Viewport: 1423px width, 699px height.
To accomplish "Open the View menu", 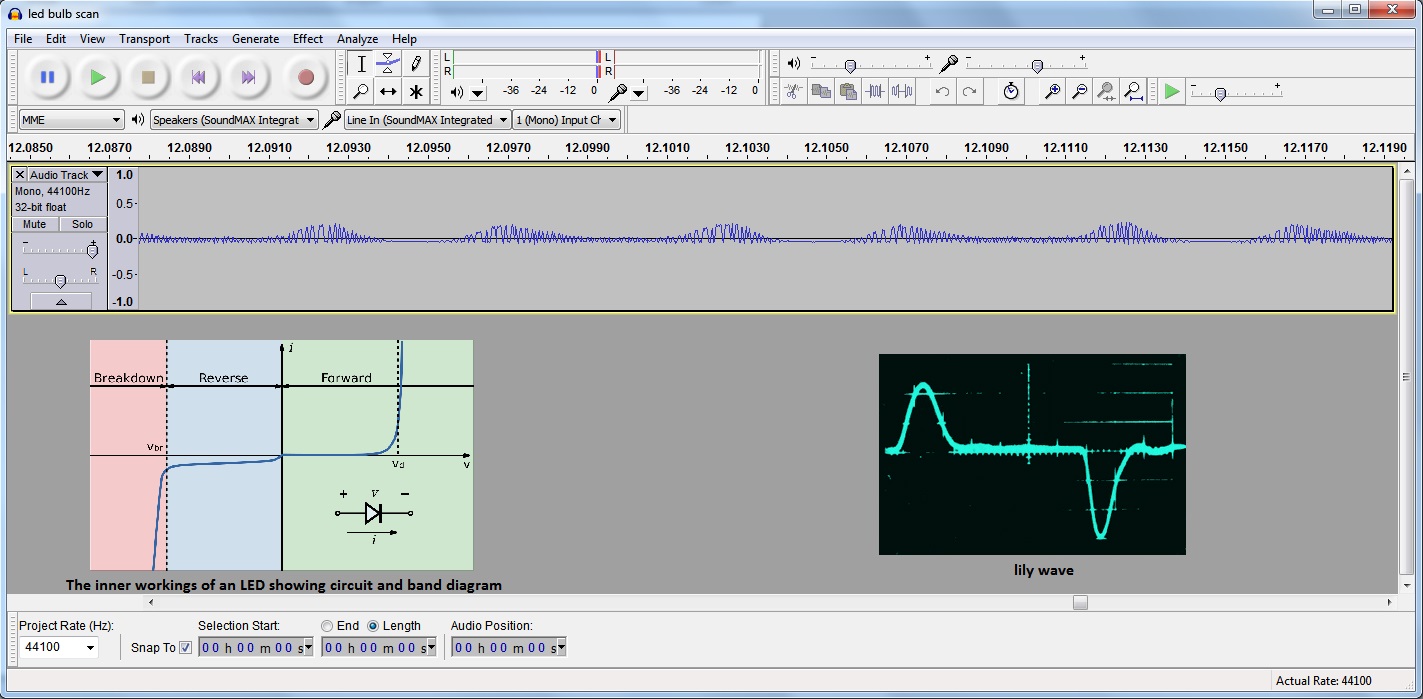I will pyautogui.click(x=92, y=39).
